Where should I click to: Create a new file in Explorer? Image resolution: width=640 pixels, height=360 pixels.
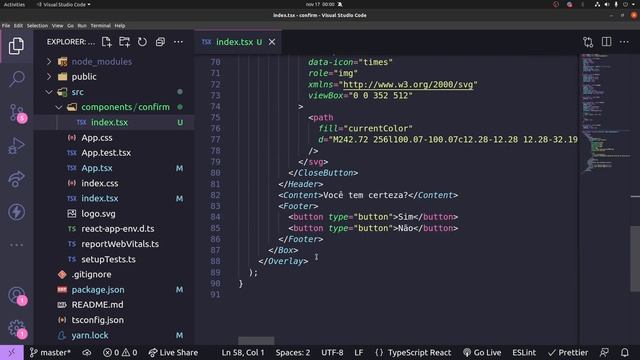coord(107,42)
